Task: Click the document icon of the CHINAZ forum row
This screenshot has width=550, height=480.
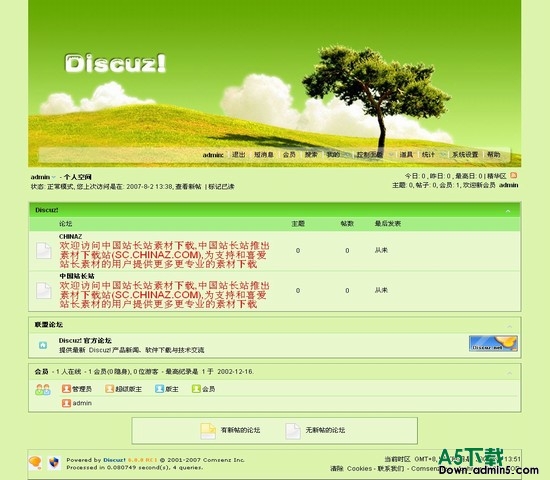Action: [43, 251]
